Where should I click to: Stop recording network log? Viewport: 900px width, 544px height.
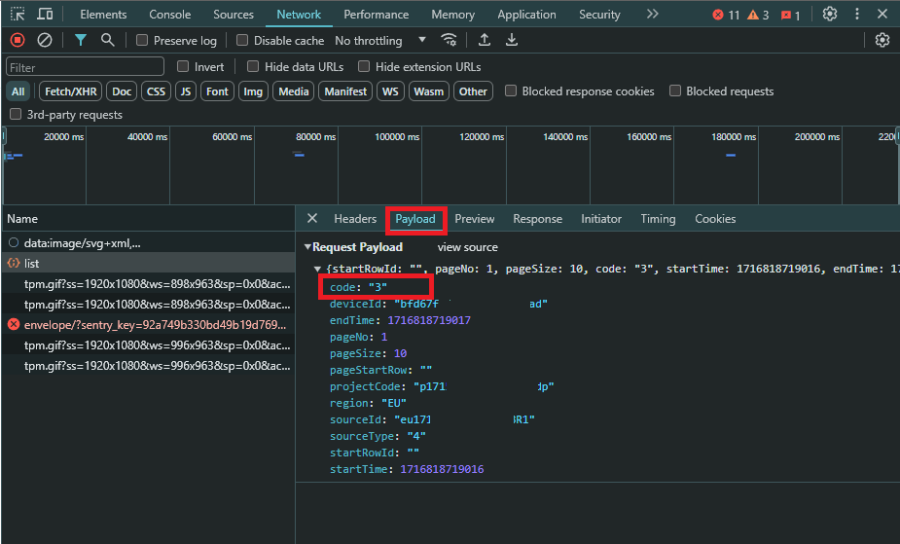[18, 40]
